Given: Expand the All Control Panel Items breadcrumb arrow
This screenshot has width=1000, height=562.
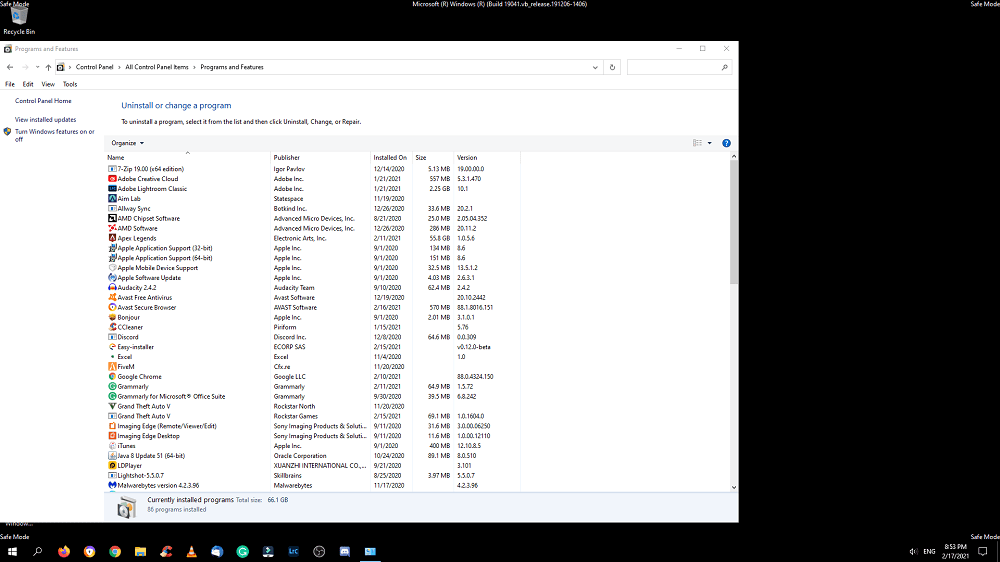Looking at the screenshot, I should pyautogui.click(x=195, y=67).
